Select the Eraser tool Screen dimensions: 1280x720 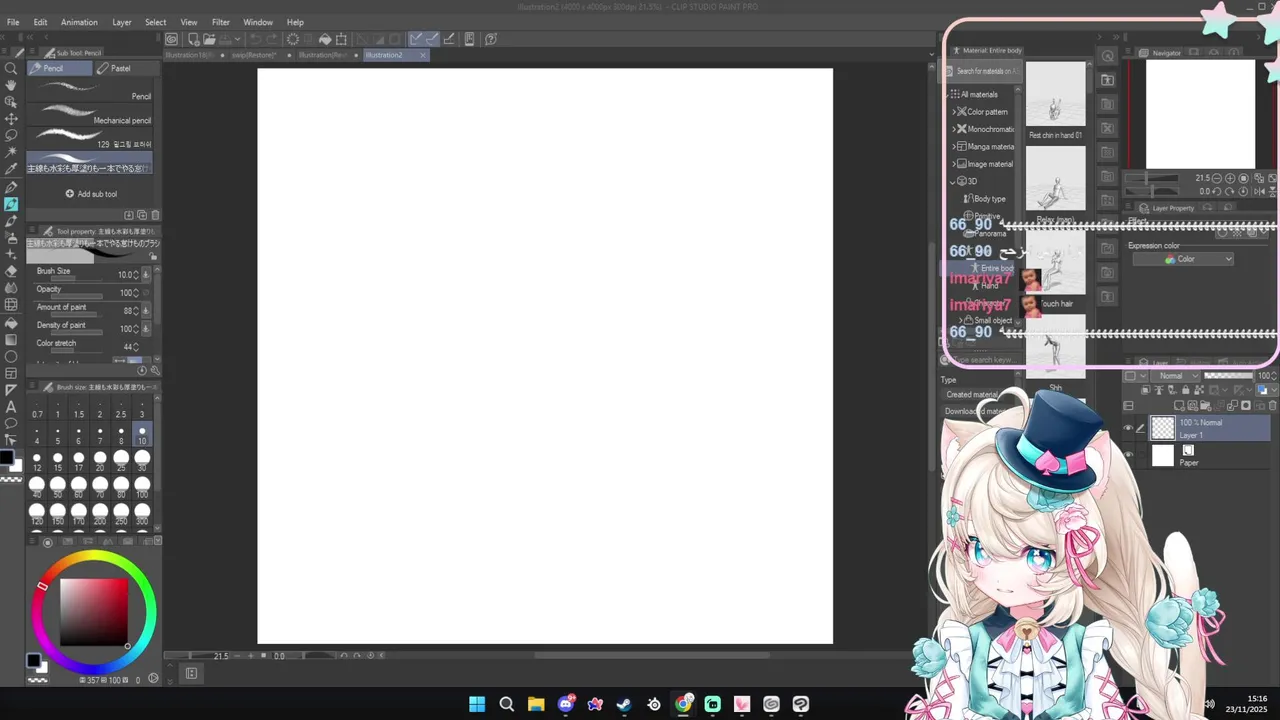coord(11,271)
